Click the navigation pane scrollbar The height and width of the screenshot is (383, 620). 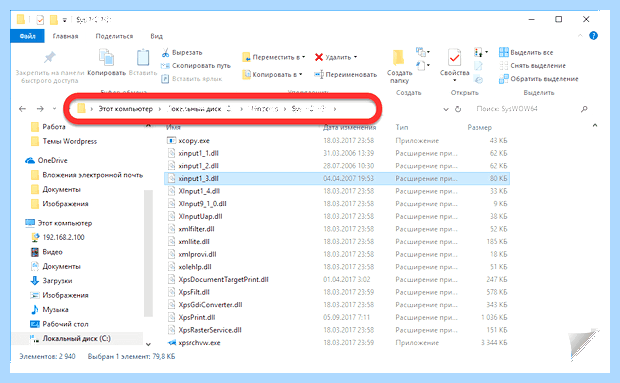tap(148, 253)
